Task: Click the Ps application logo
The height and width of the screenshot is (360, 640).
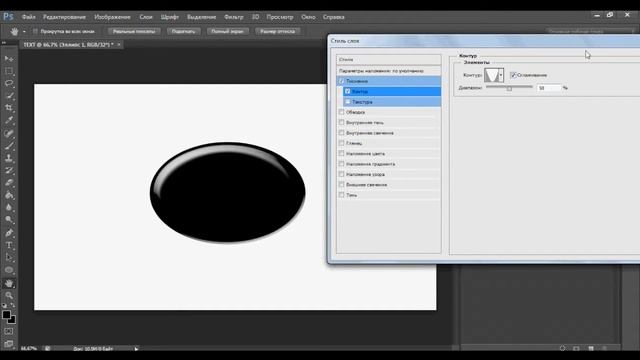Action: coord(8,17)
